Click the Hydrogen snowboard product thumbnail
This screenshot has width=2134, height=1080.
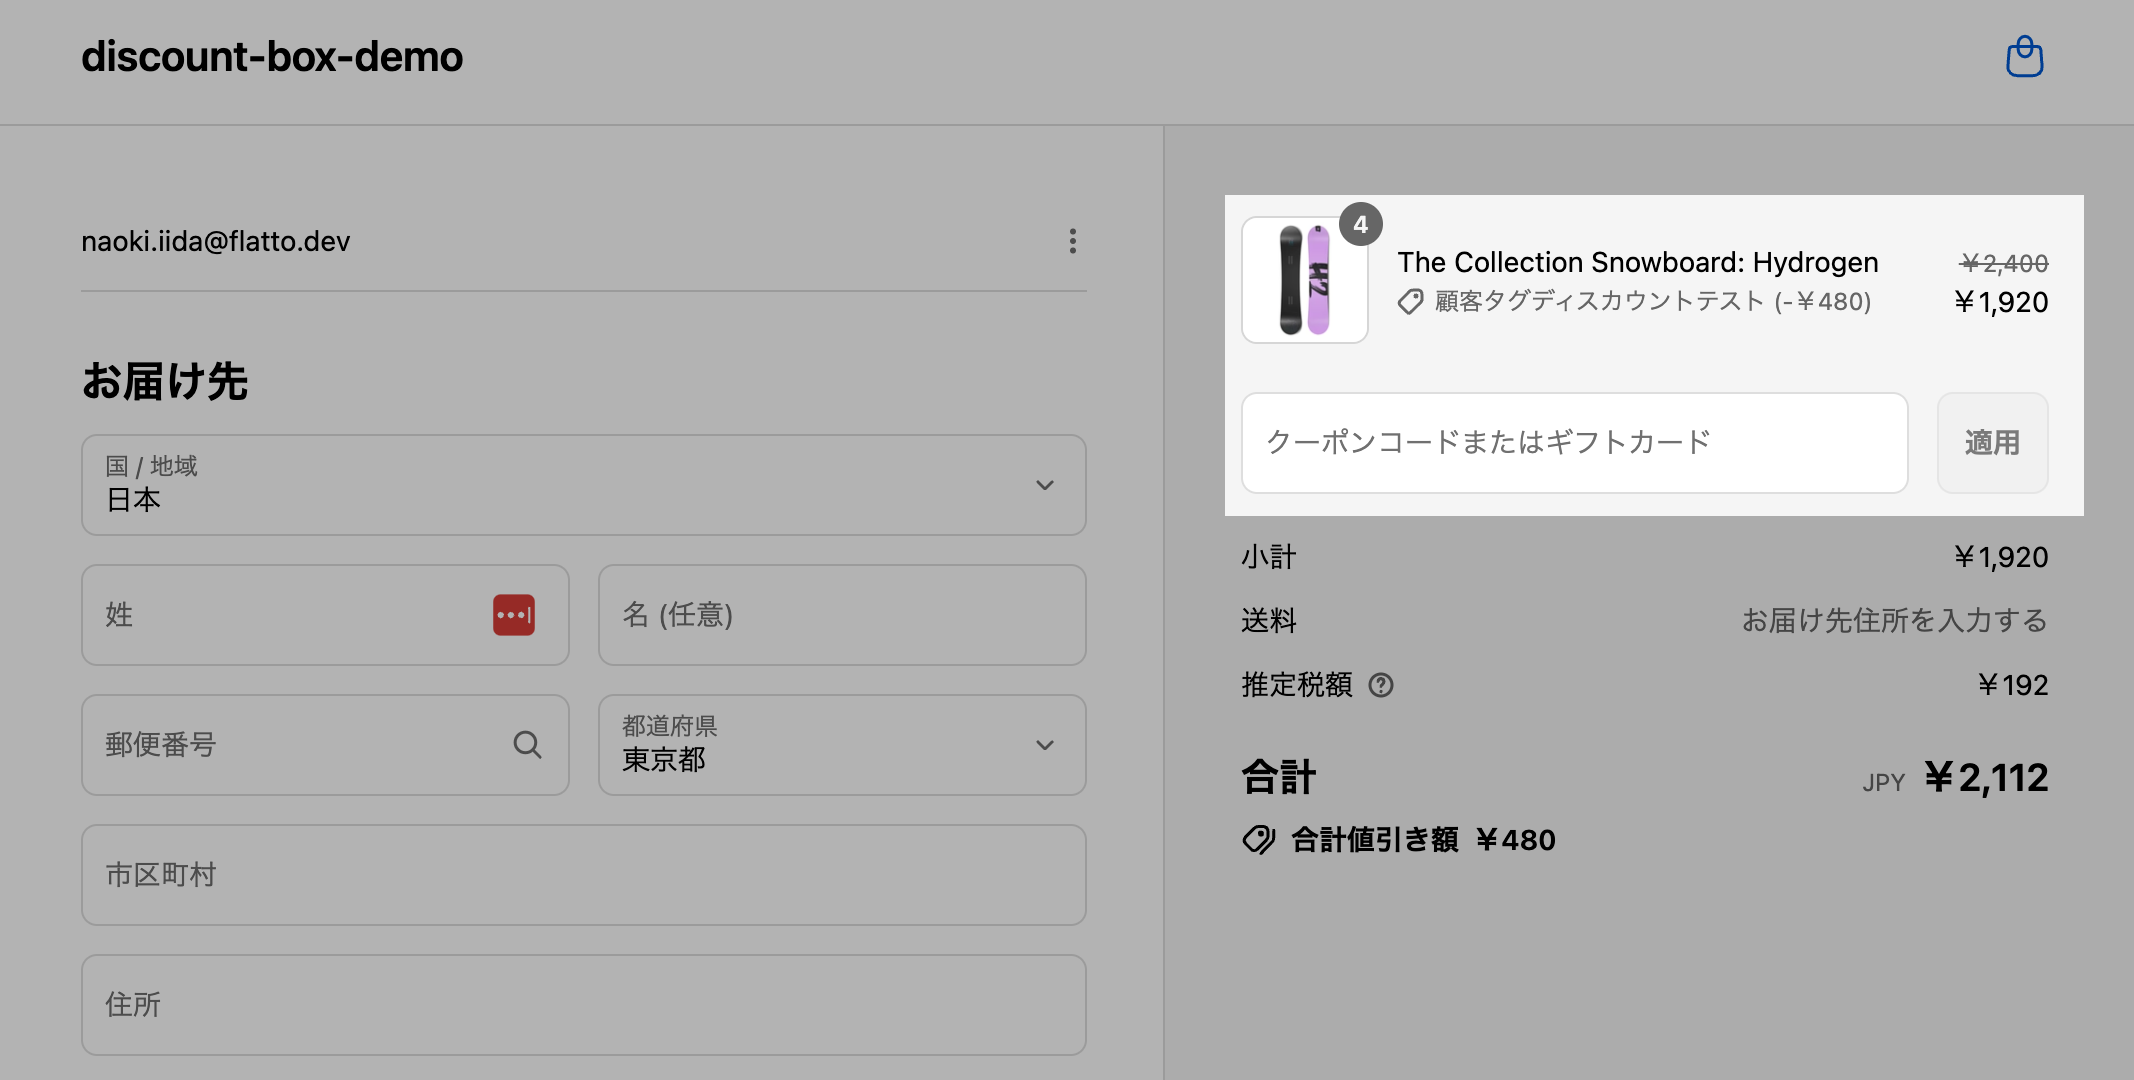[1304, 281]
